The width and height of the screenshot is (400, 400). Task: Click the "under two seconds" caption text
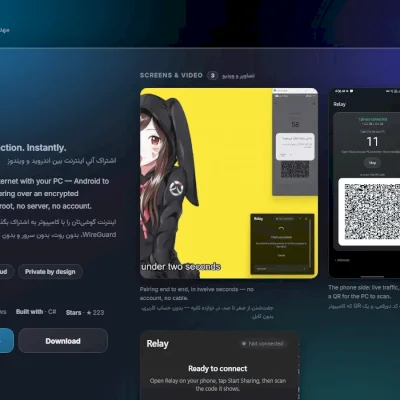tap(181, 267)
